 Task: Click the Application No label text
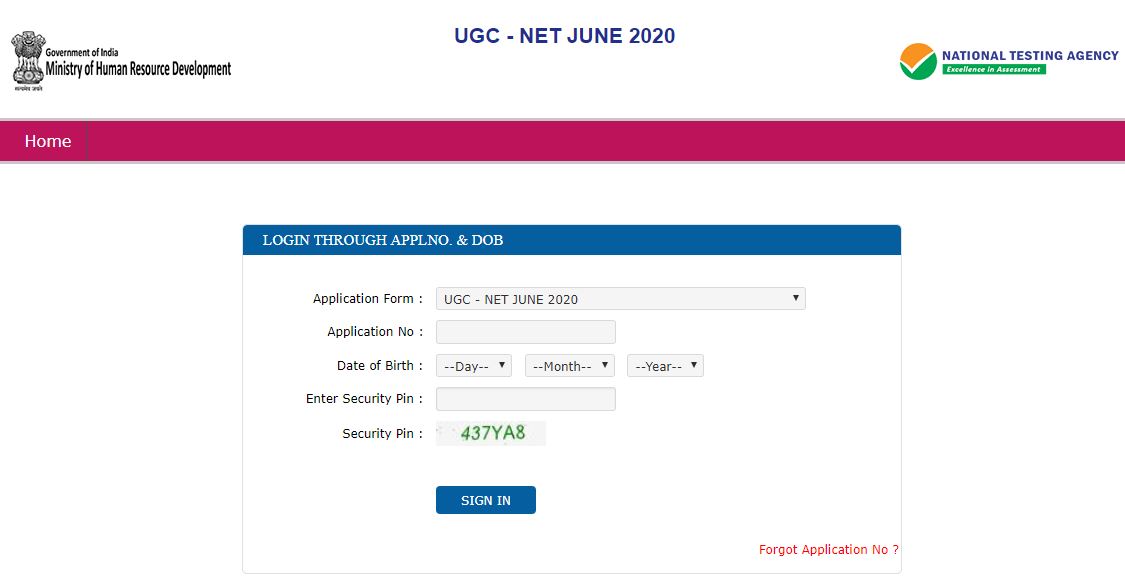pos(367,331)
